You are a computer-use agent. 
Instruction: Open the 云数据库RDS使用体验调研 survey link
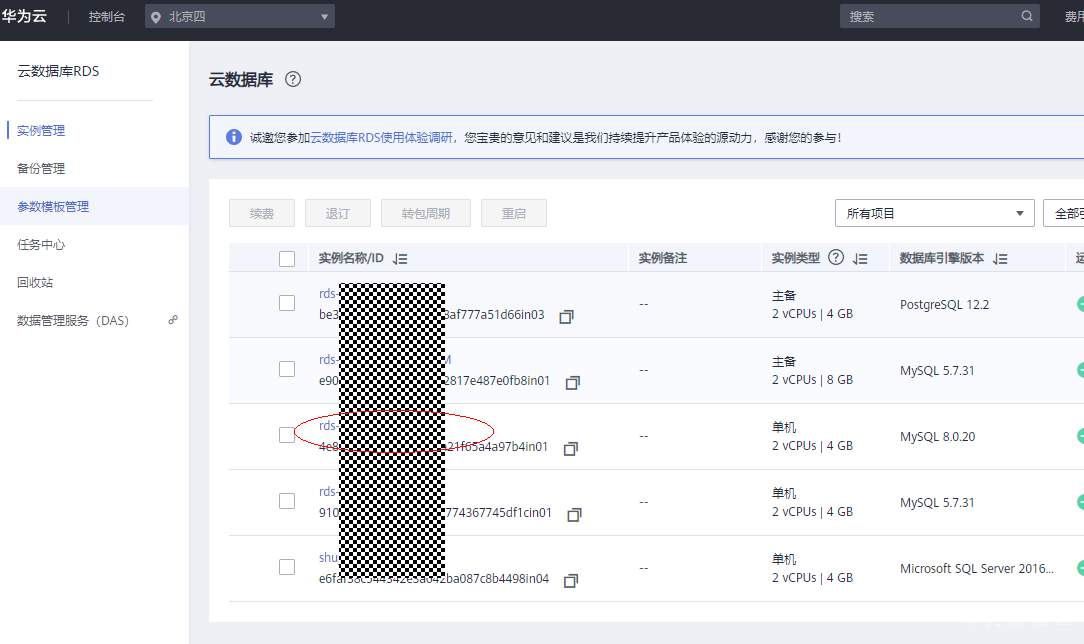(x=381, y=138)
